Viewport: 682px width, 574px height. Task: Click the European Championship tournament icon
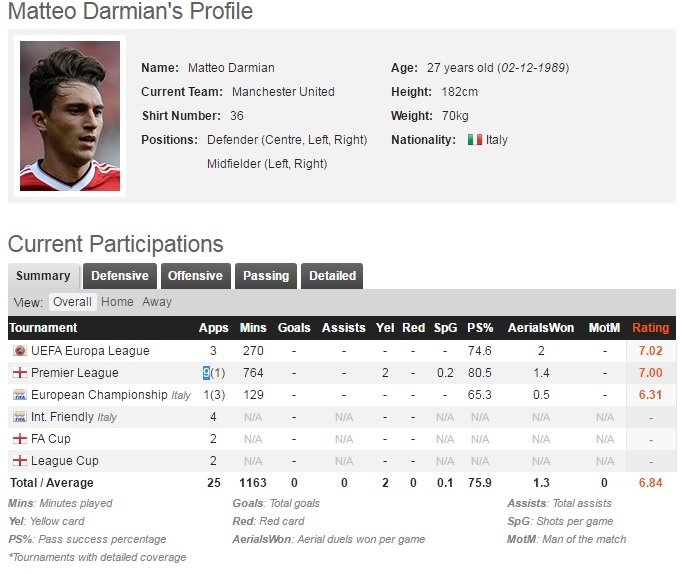coord(18,395)
